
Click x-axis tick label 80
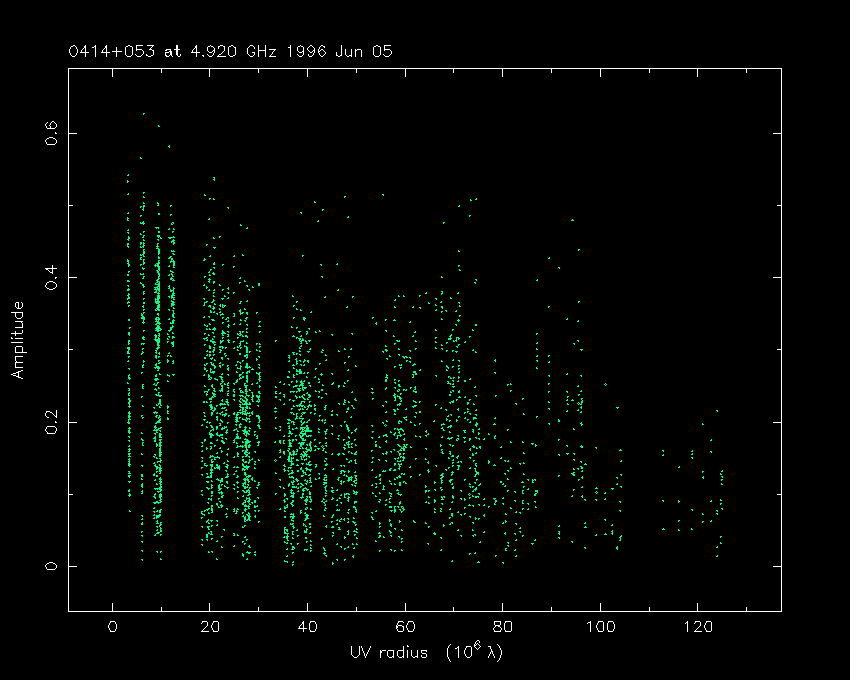click(x=502, y=628)
